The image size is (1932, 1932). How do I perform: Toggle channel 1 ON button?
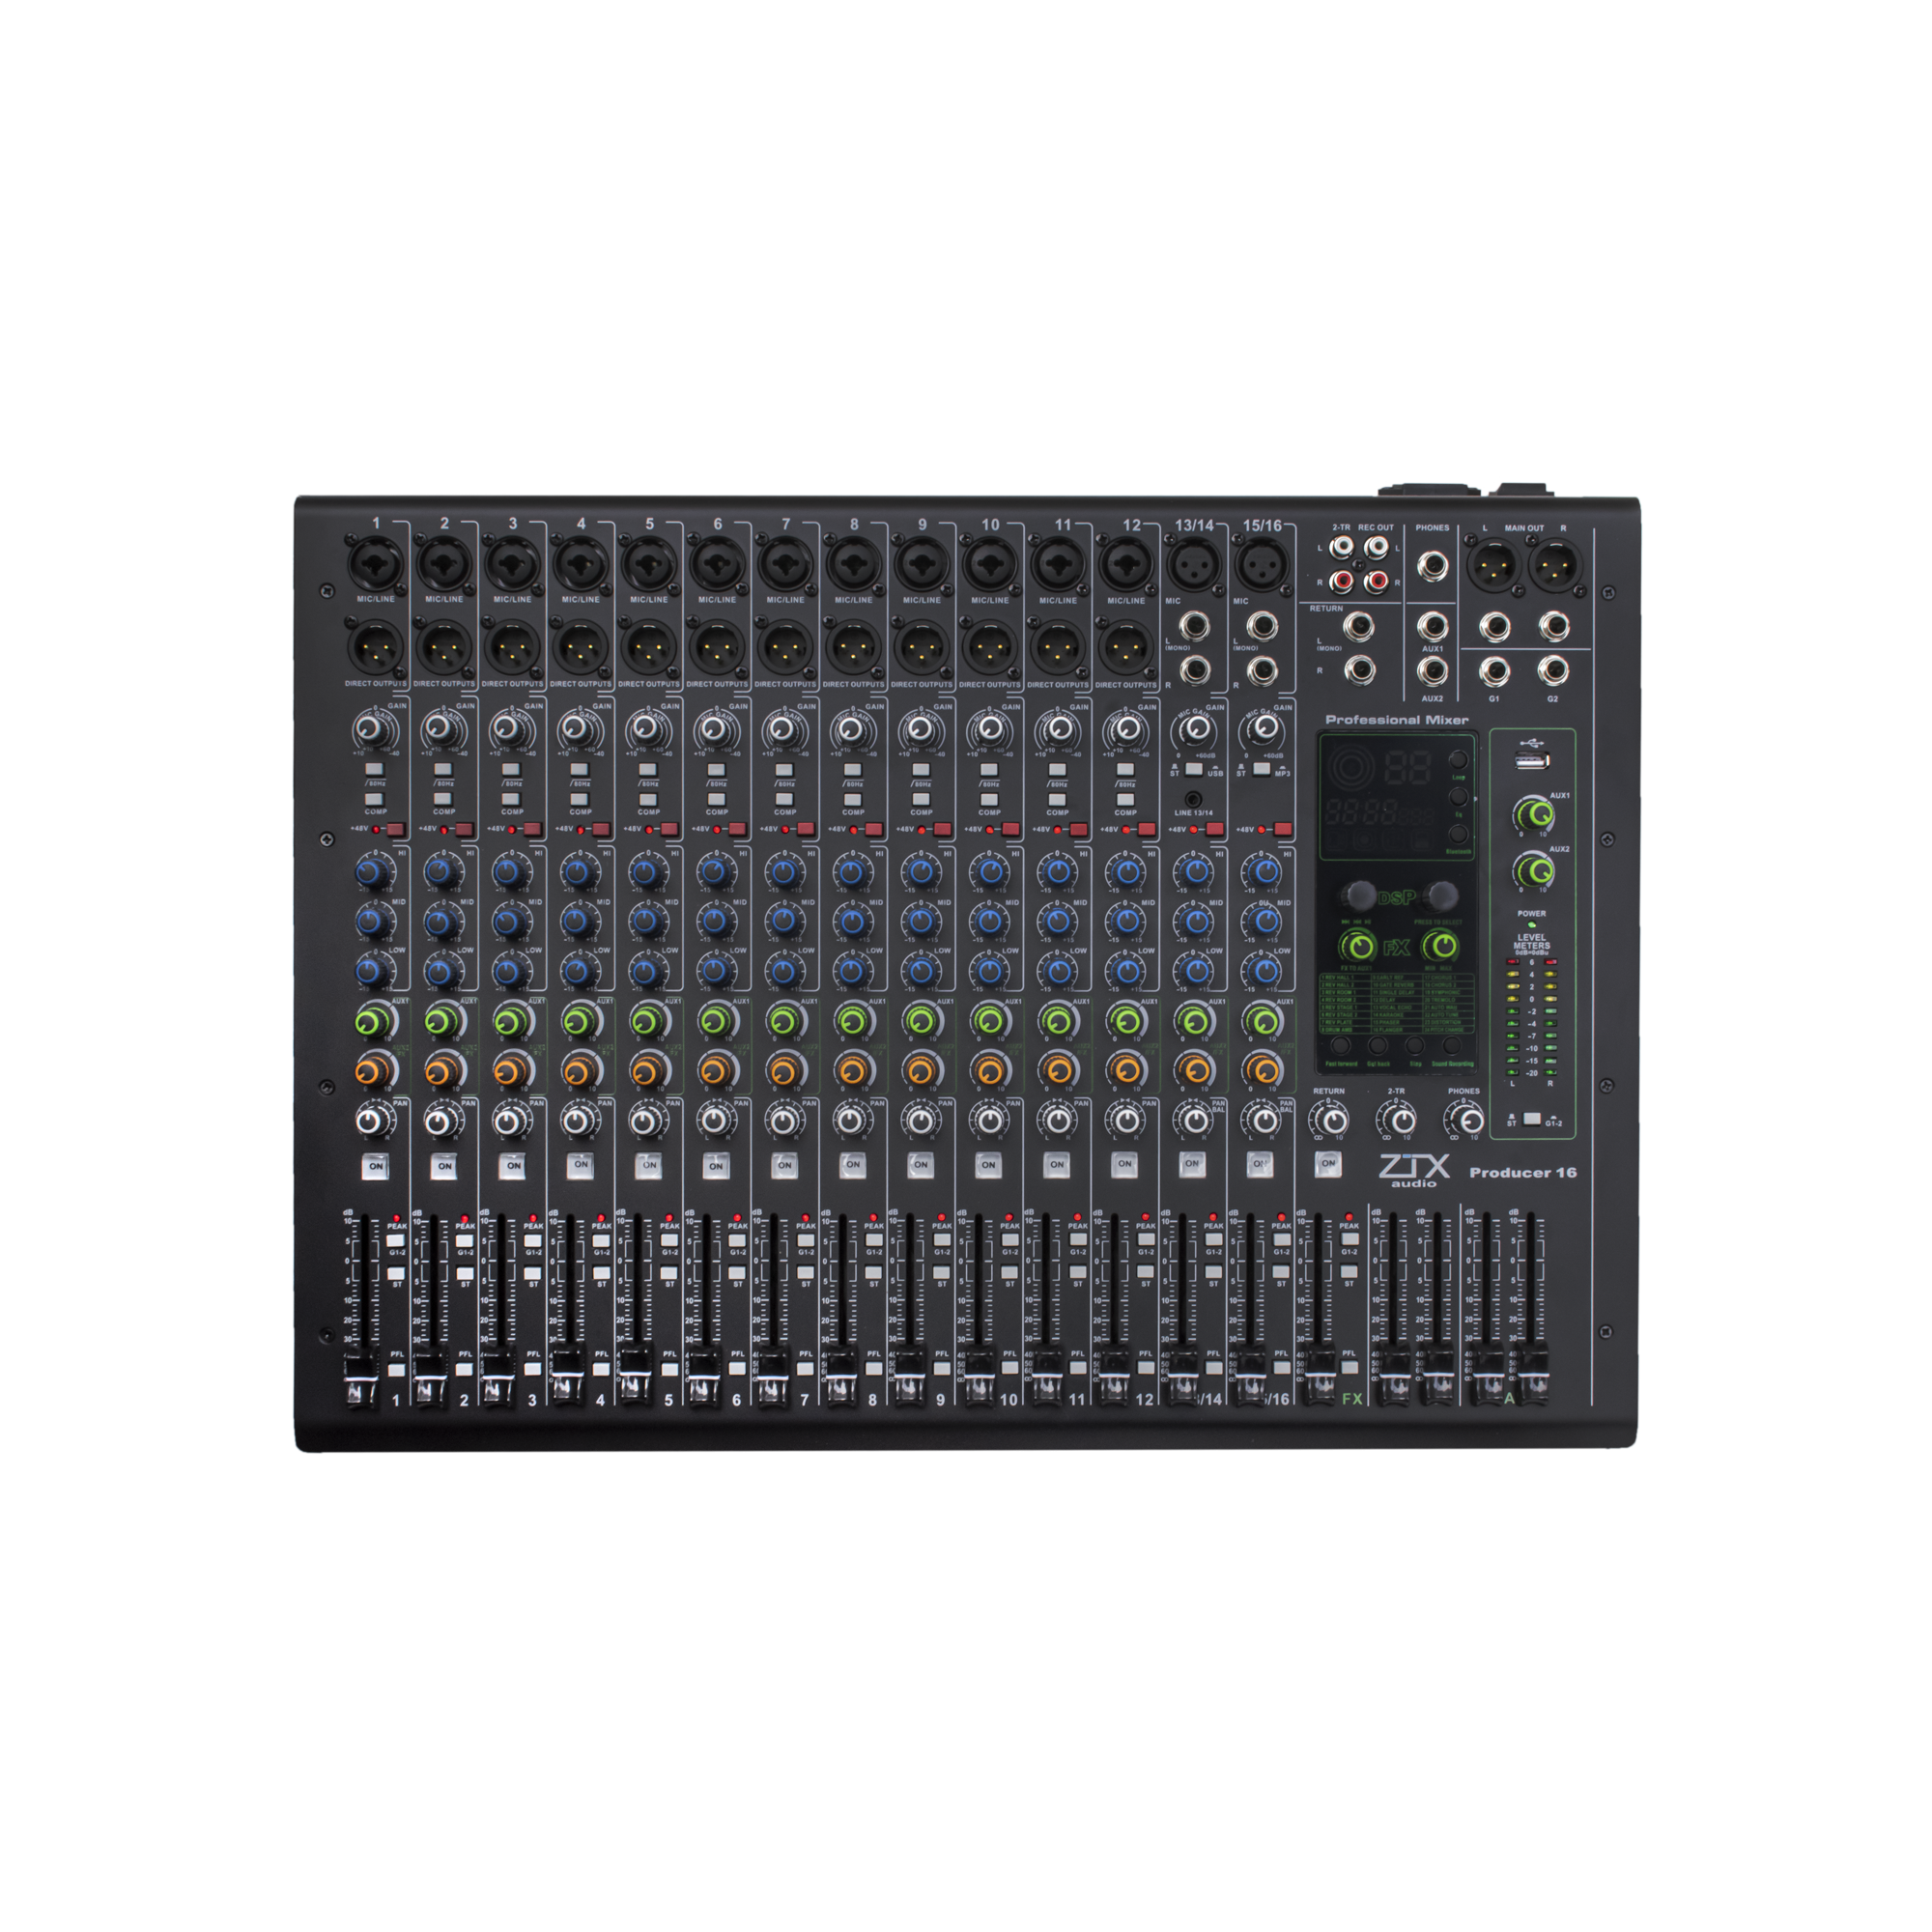(x=375, y=1166)
